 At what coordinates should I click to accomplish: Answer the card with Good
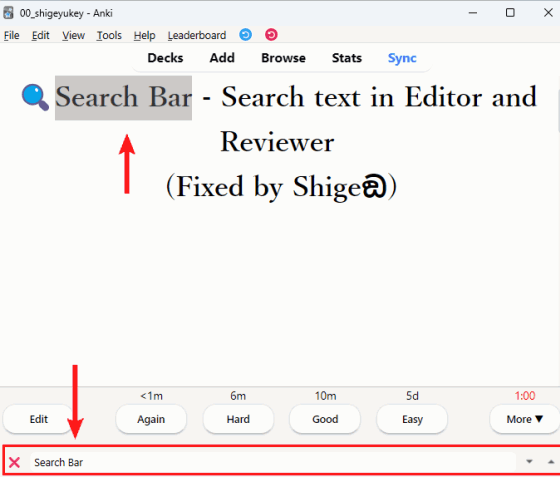coord(325,419)
